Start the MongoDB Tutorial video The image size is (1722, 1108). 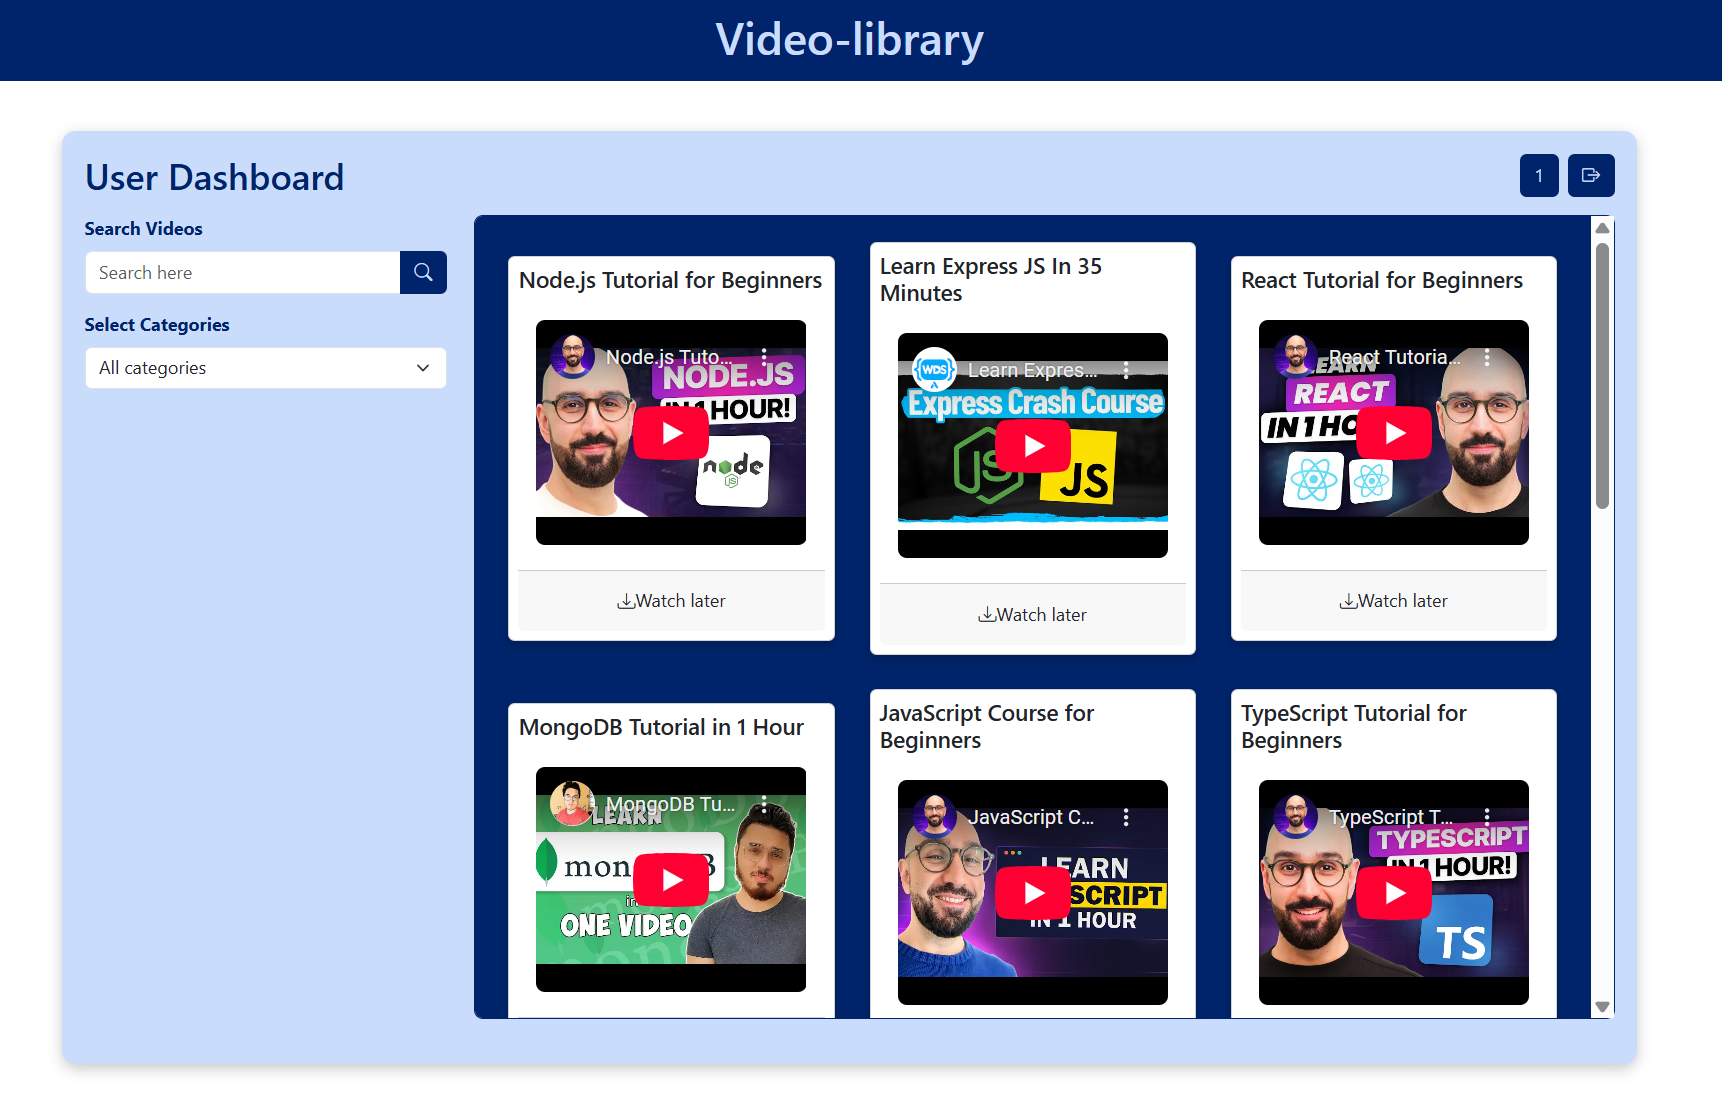[x=671, y=880]
